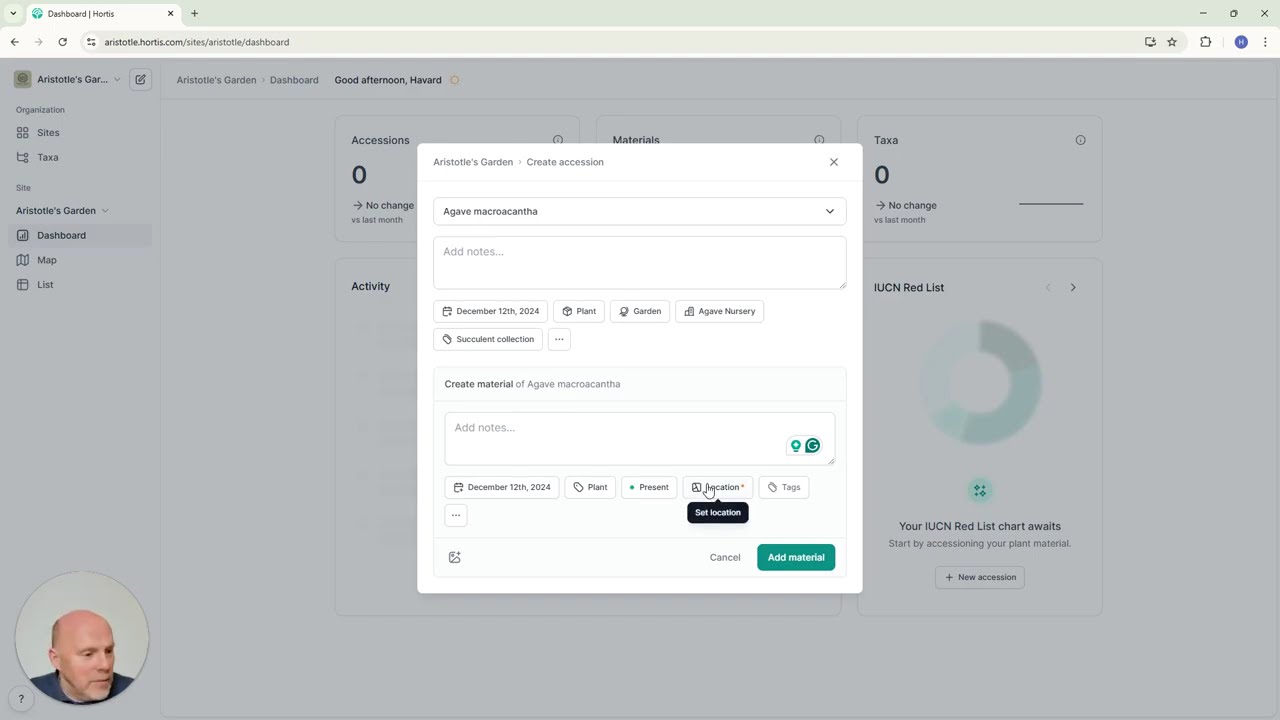
Task: Edit the Succulent collection tag
Action: point(488,339)
